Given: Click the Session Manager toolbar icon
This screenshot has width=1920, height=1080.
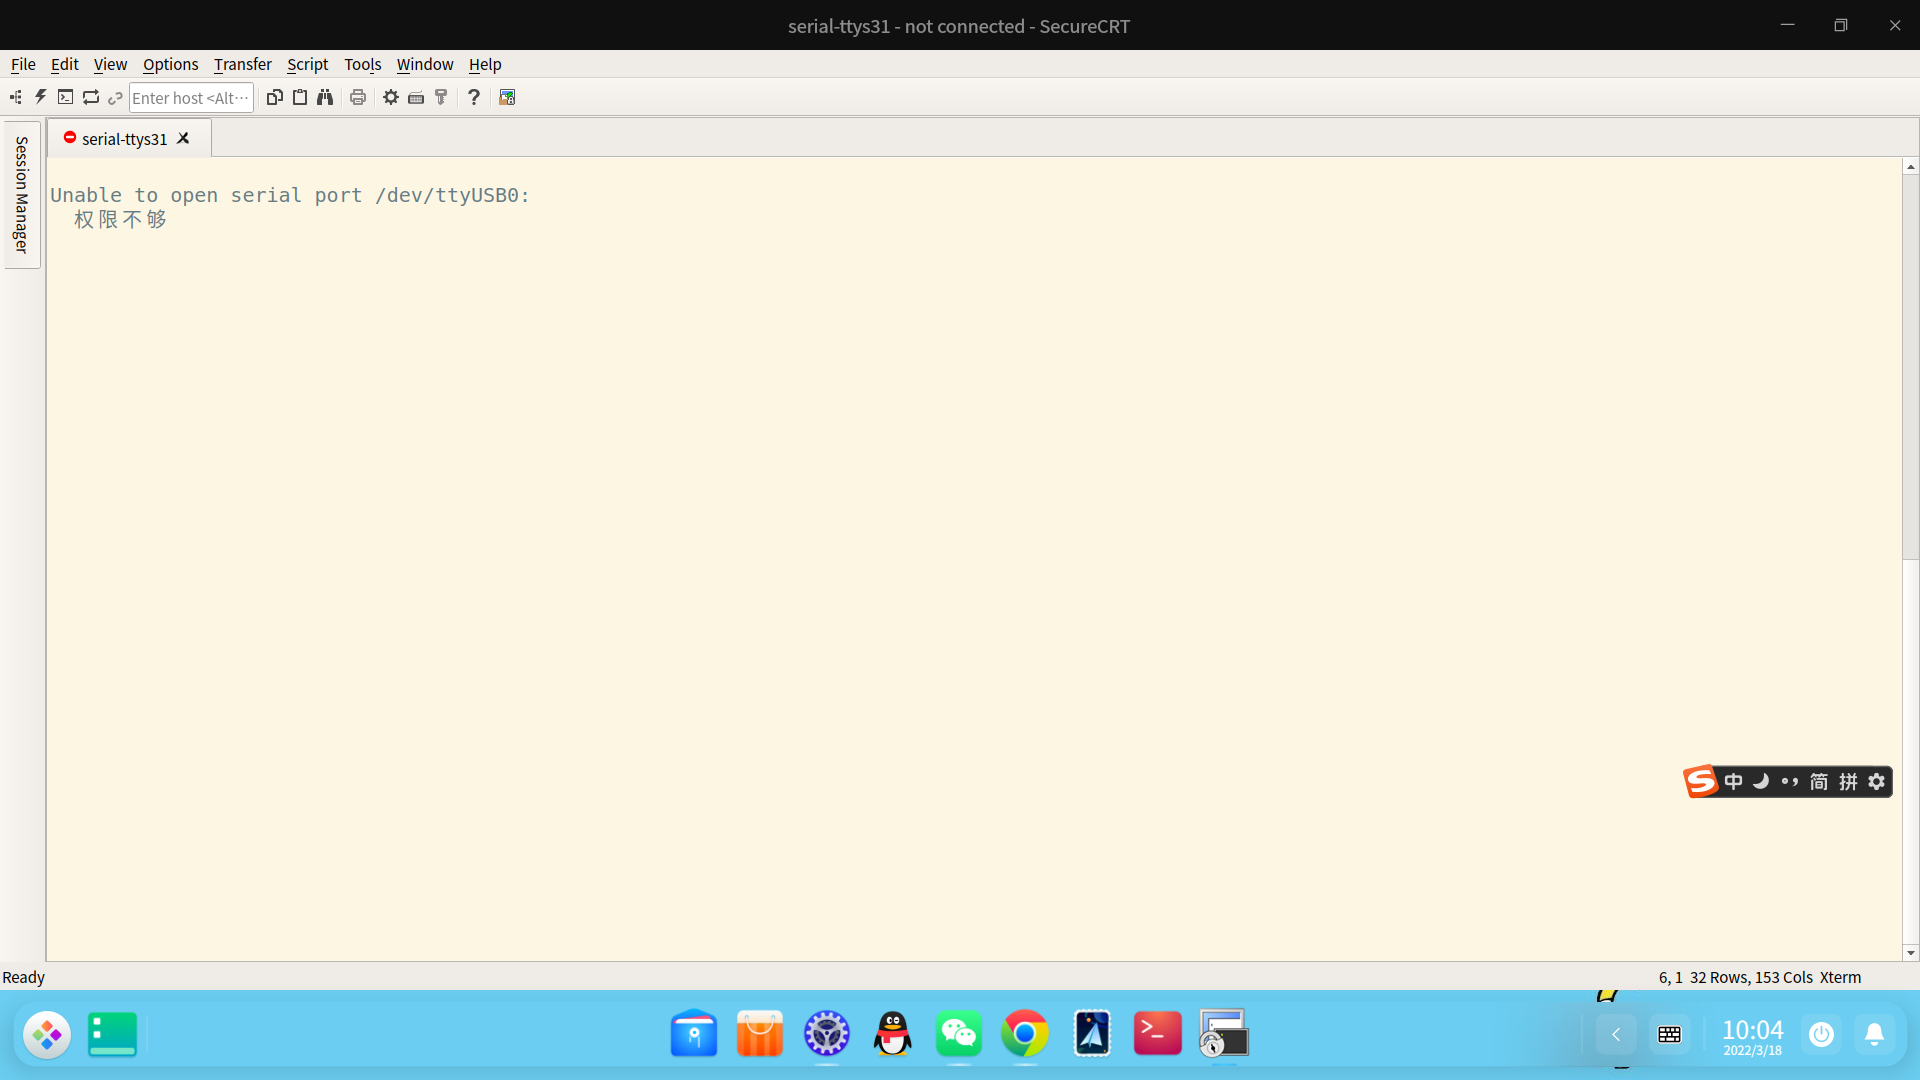Looking at the screenshot, I should click(16, 97).
